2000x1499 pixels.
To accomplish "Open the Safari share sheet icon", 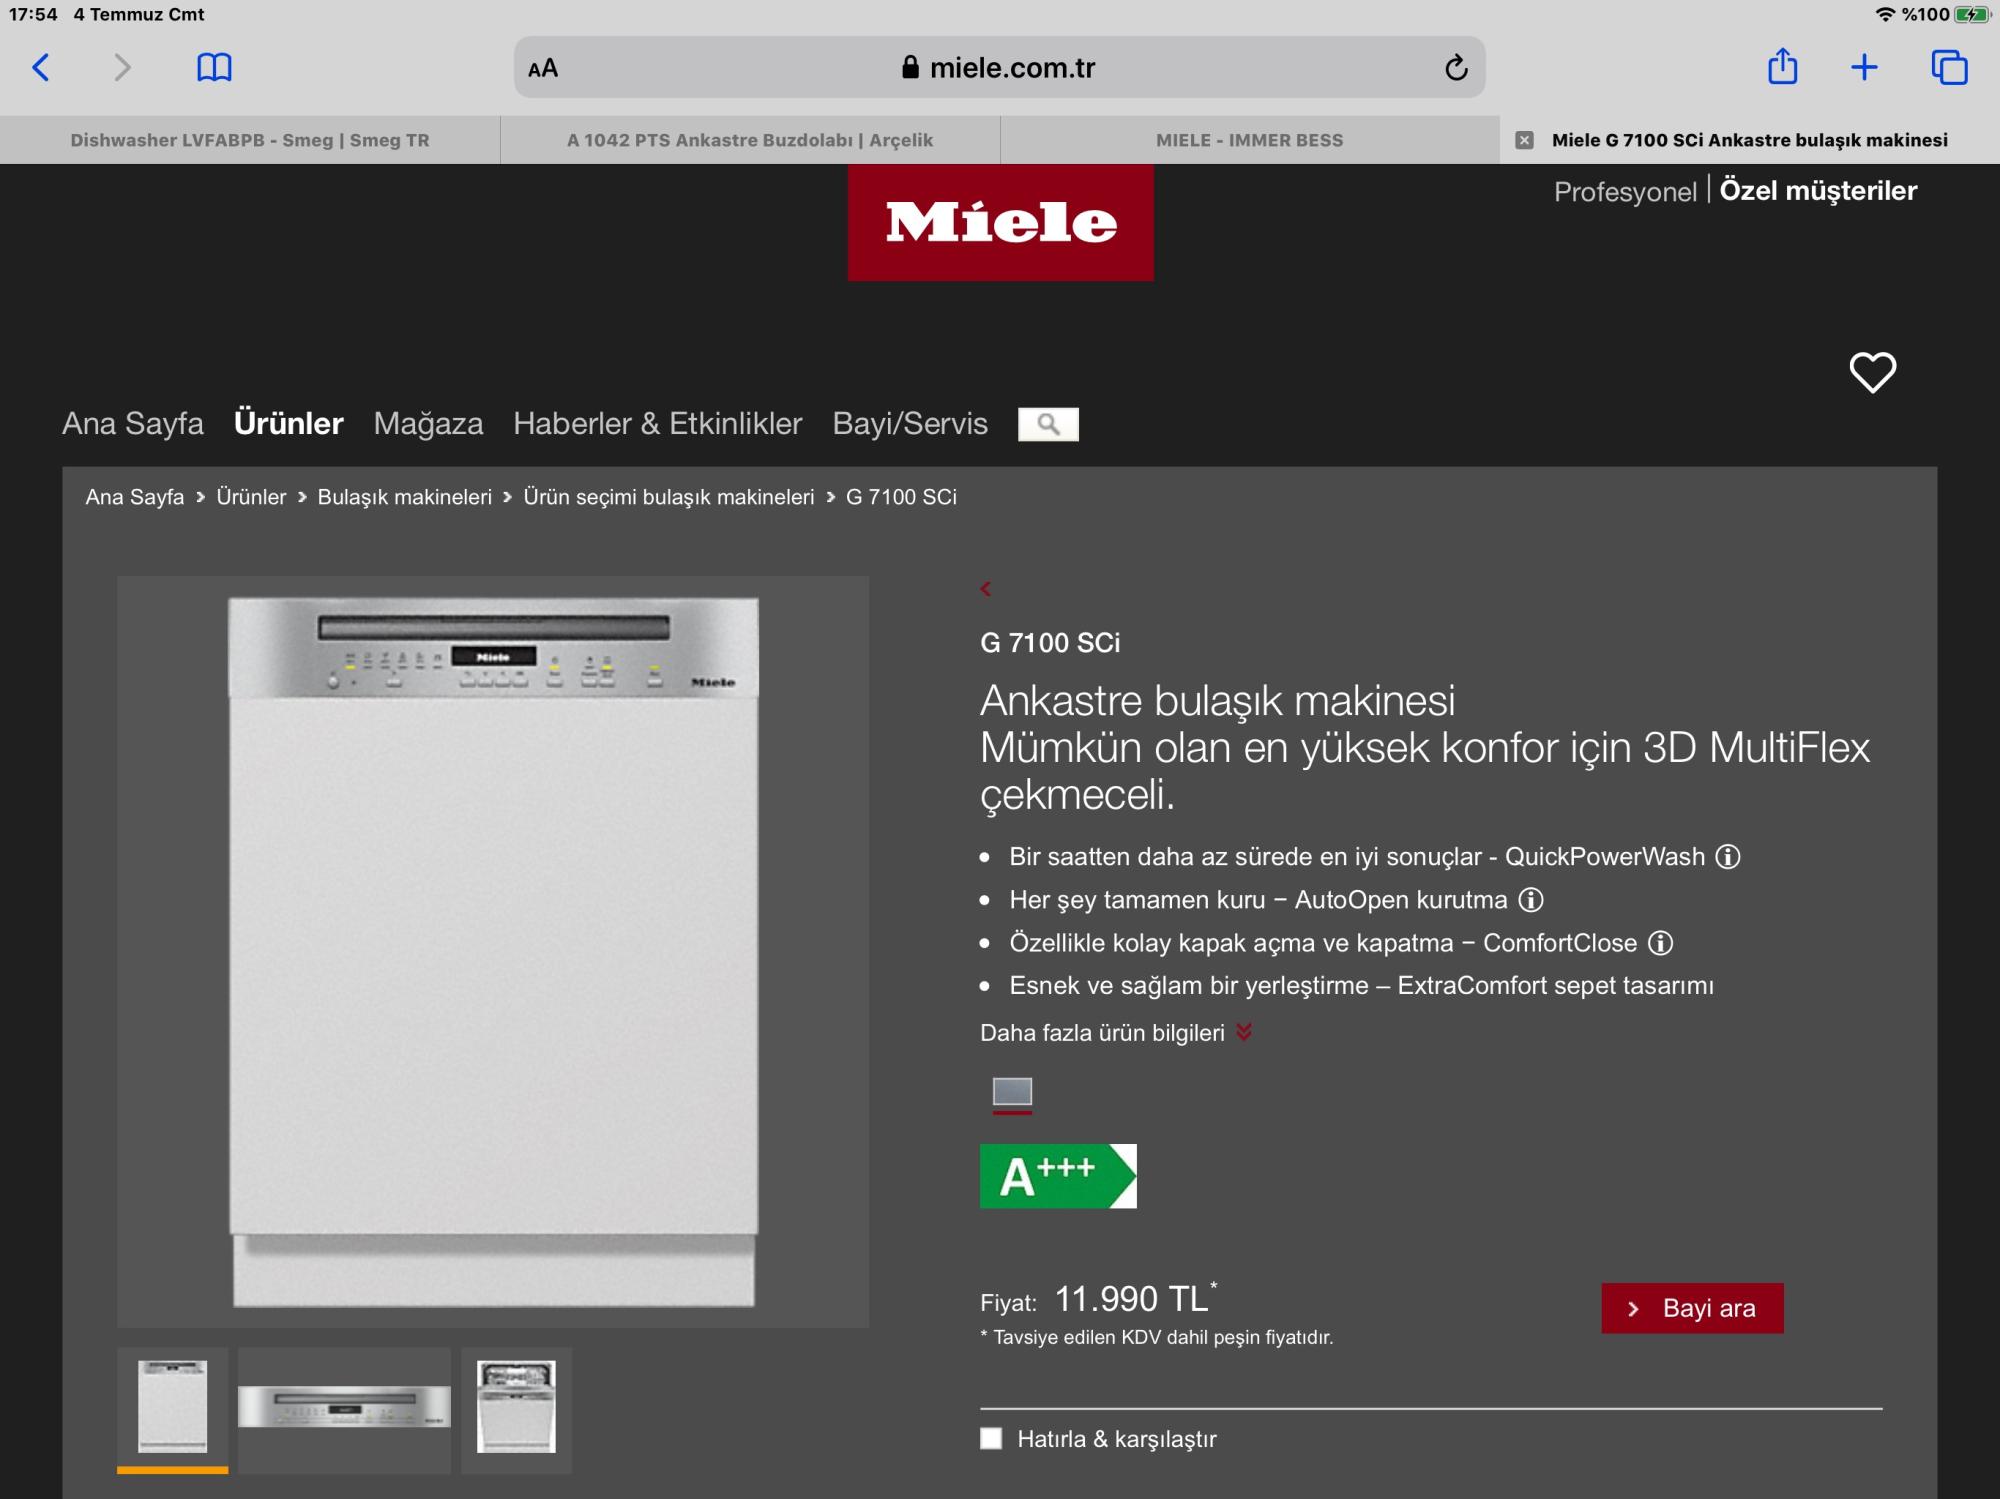I will [1782, 67].
